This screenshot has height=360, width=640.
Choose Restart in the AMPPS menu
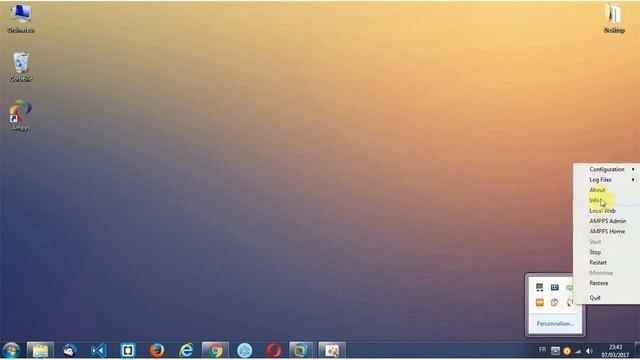point(607,262)
